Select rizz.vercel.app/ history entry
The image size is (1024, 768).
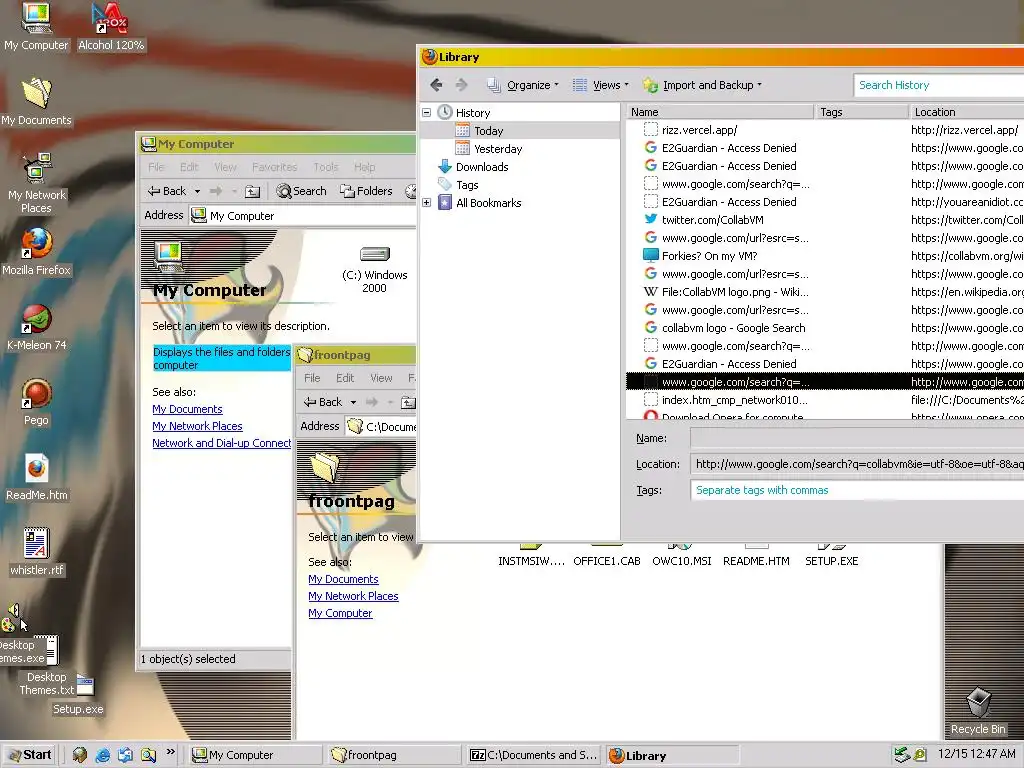tap(825, 130)
